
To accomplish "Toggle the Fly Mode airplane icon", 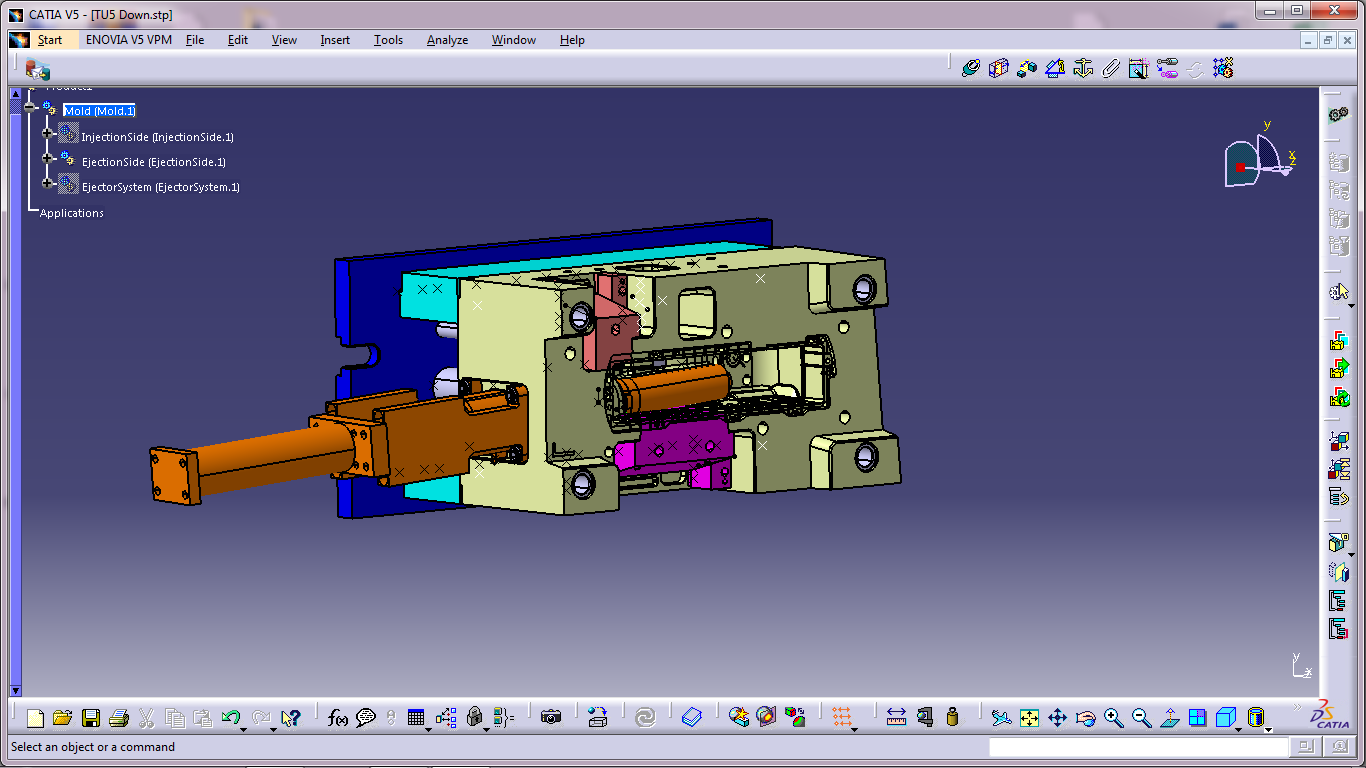I will pyautogui.click(x=1001, y=717).
